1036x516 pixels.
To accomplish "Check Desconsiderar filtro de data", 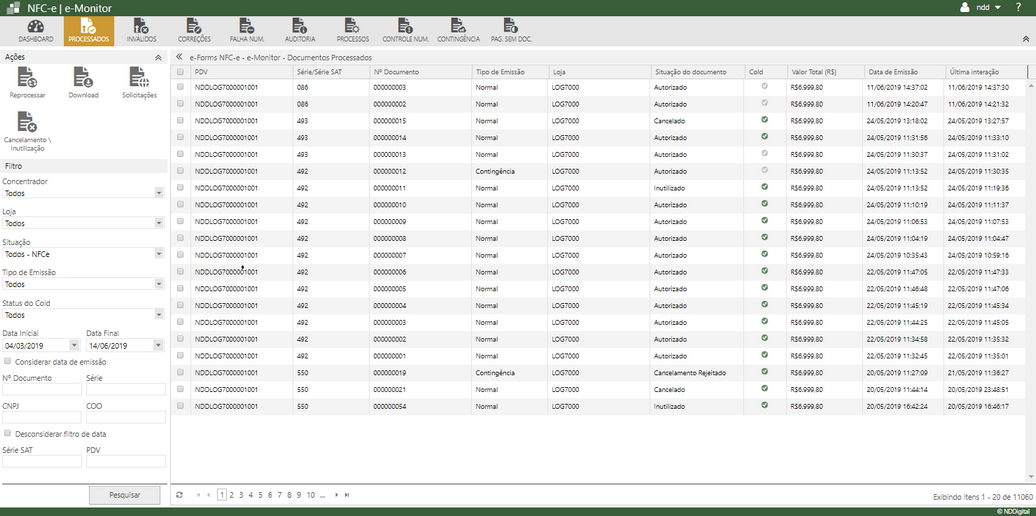I will [x=8, y=434].
